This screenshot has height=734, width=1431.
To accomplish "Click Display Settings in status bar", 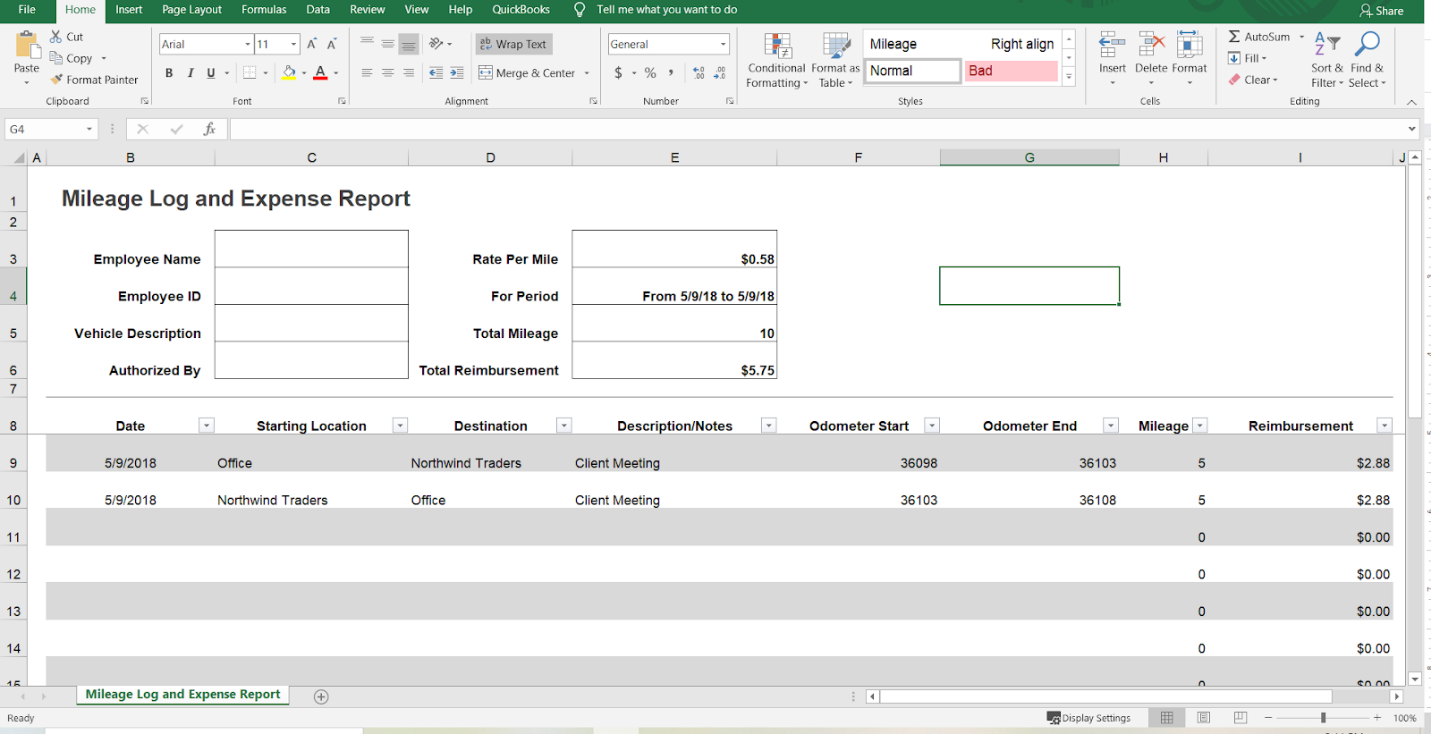I will [1089, 718].
